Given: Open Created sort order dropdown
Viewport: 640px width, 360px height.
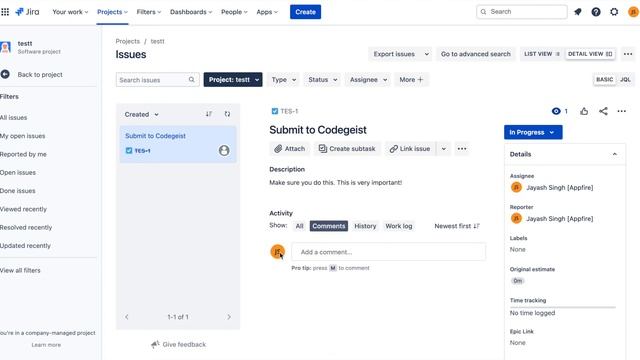Looking at the screenshot, I should point(142,114).
